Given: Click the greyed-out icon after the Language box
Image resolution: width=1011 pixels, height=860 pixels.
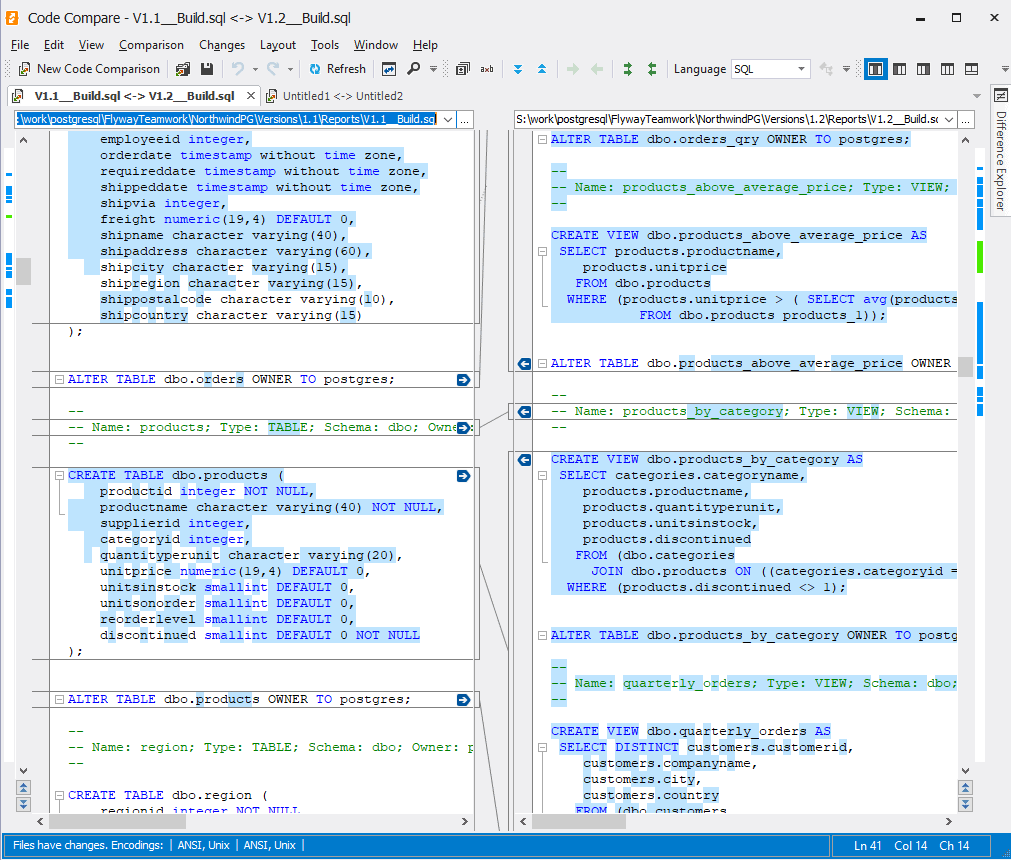Looking at the screenshot, I should 826,69.
